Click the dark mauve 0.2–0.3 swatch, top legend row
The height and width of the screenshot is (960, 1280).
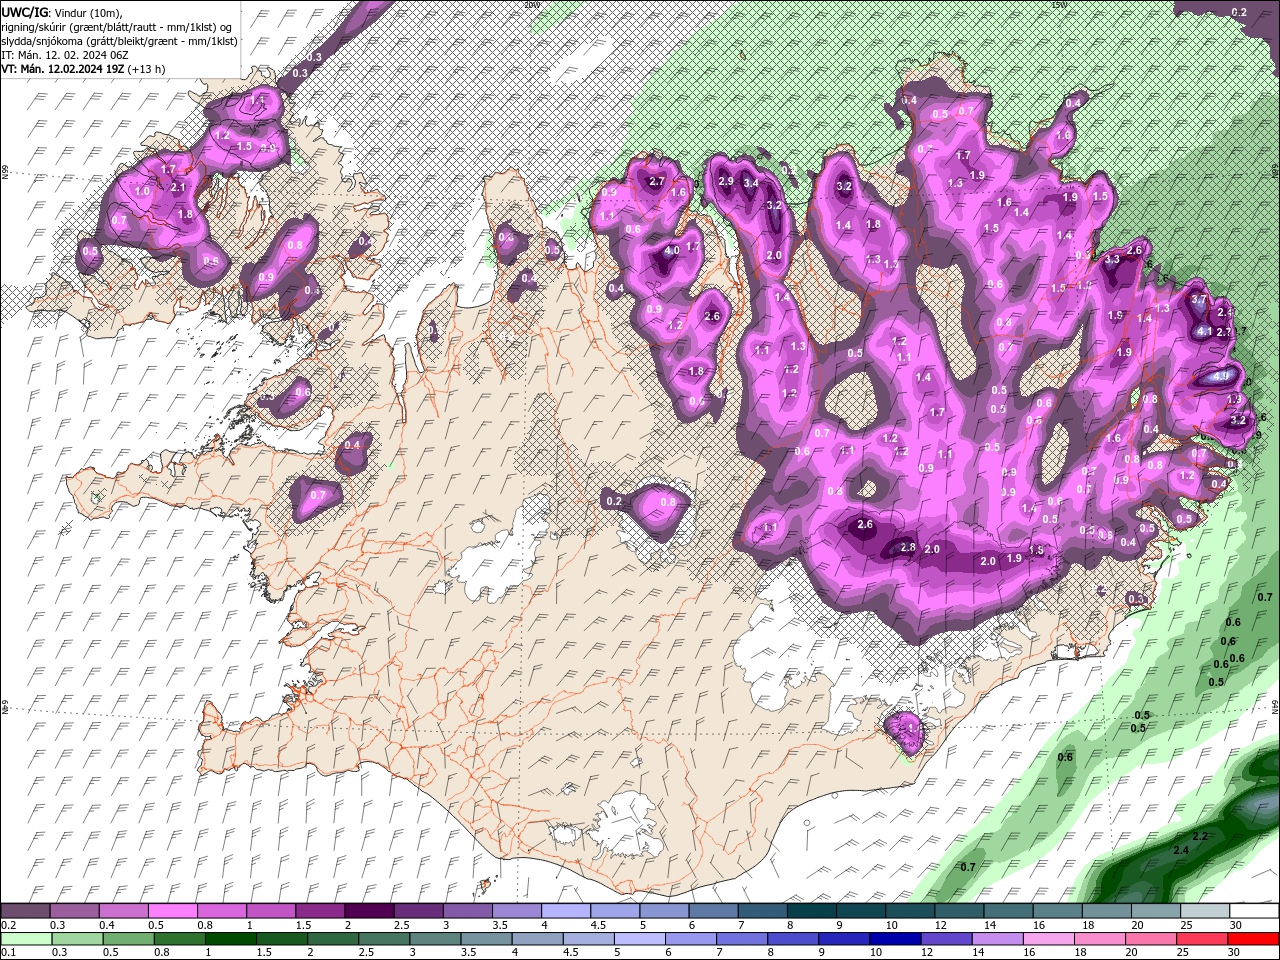point(25,912)
